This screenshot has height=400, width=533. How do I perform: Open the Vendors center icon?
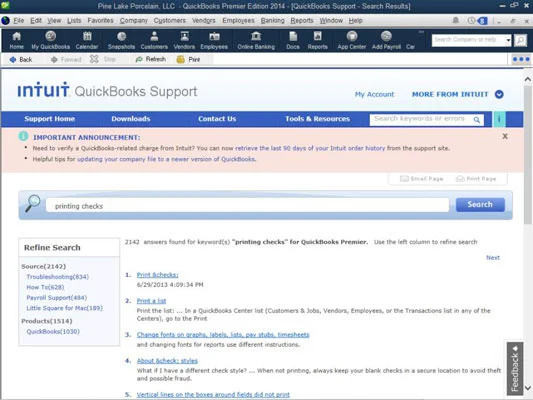pyautogui.click(x=184, y=40)
